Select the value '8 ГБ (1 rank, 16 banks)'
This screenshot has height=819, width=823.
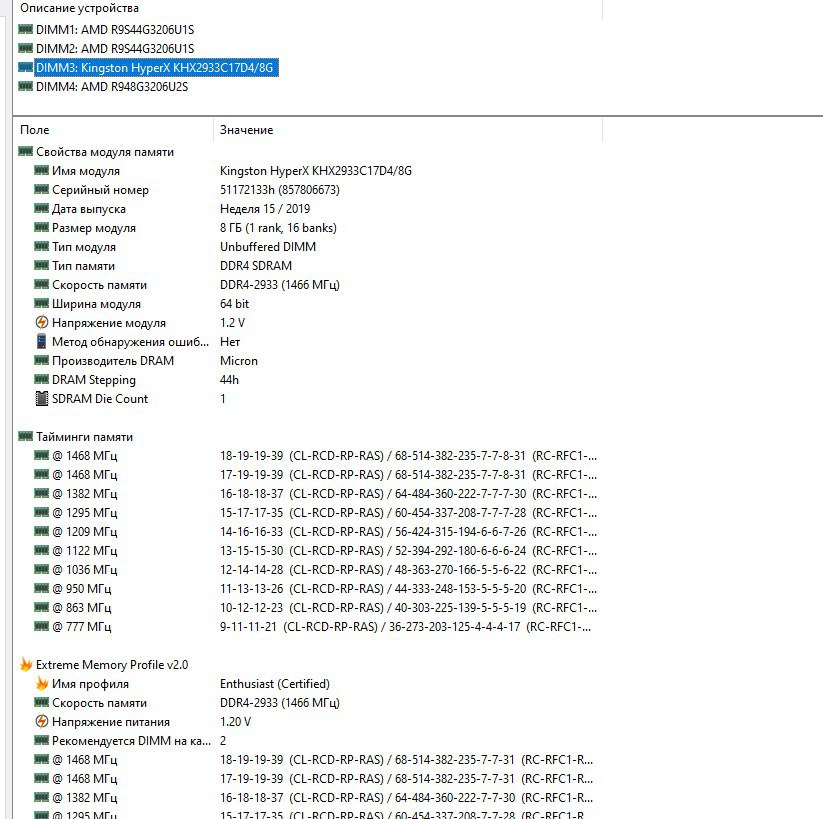[x=278, y=228]
